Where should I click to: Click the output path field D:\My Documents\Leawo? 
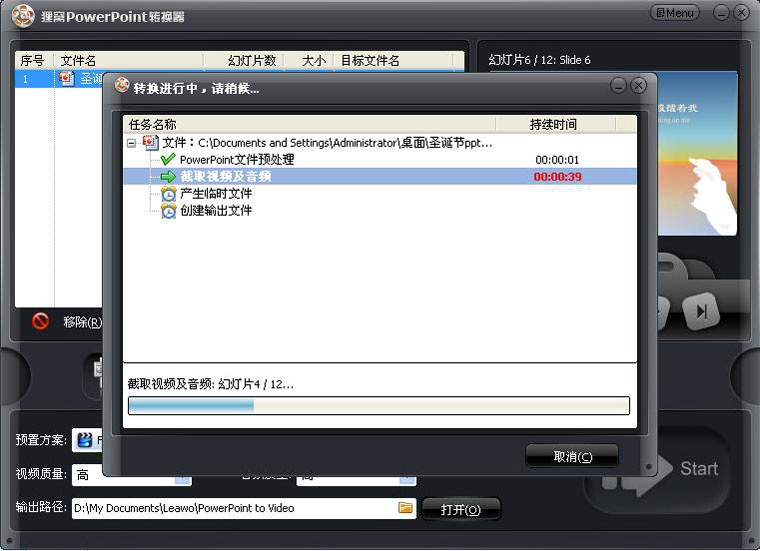click(244, 508)
